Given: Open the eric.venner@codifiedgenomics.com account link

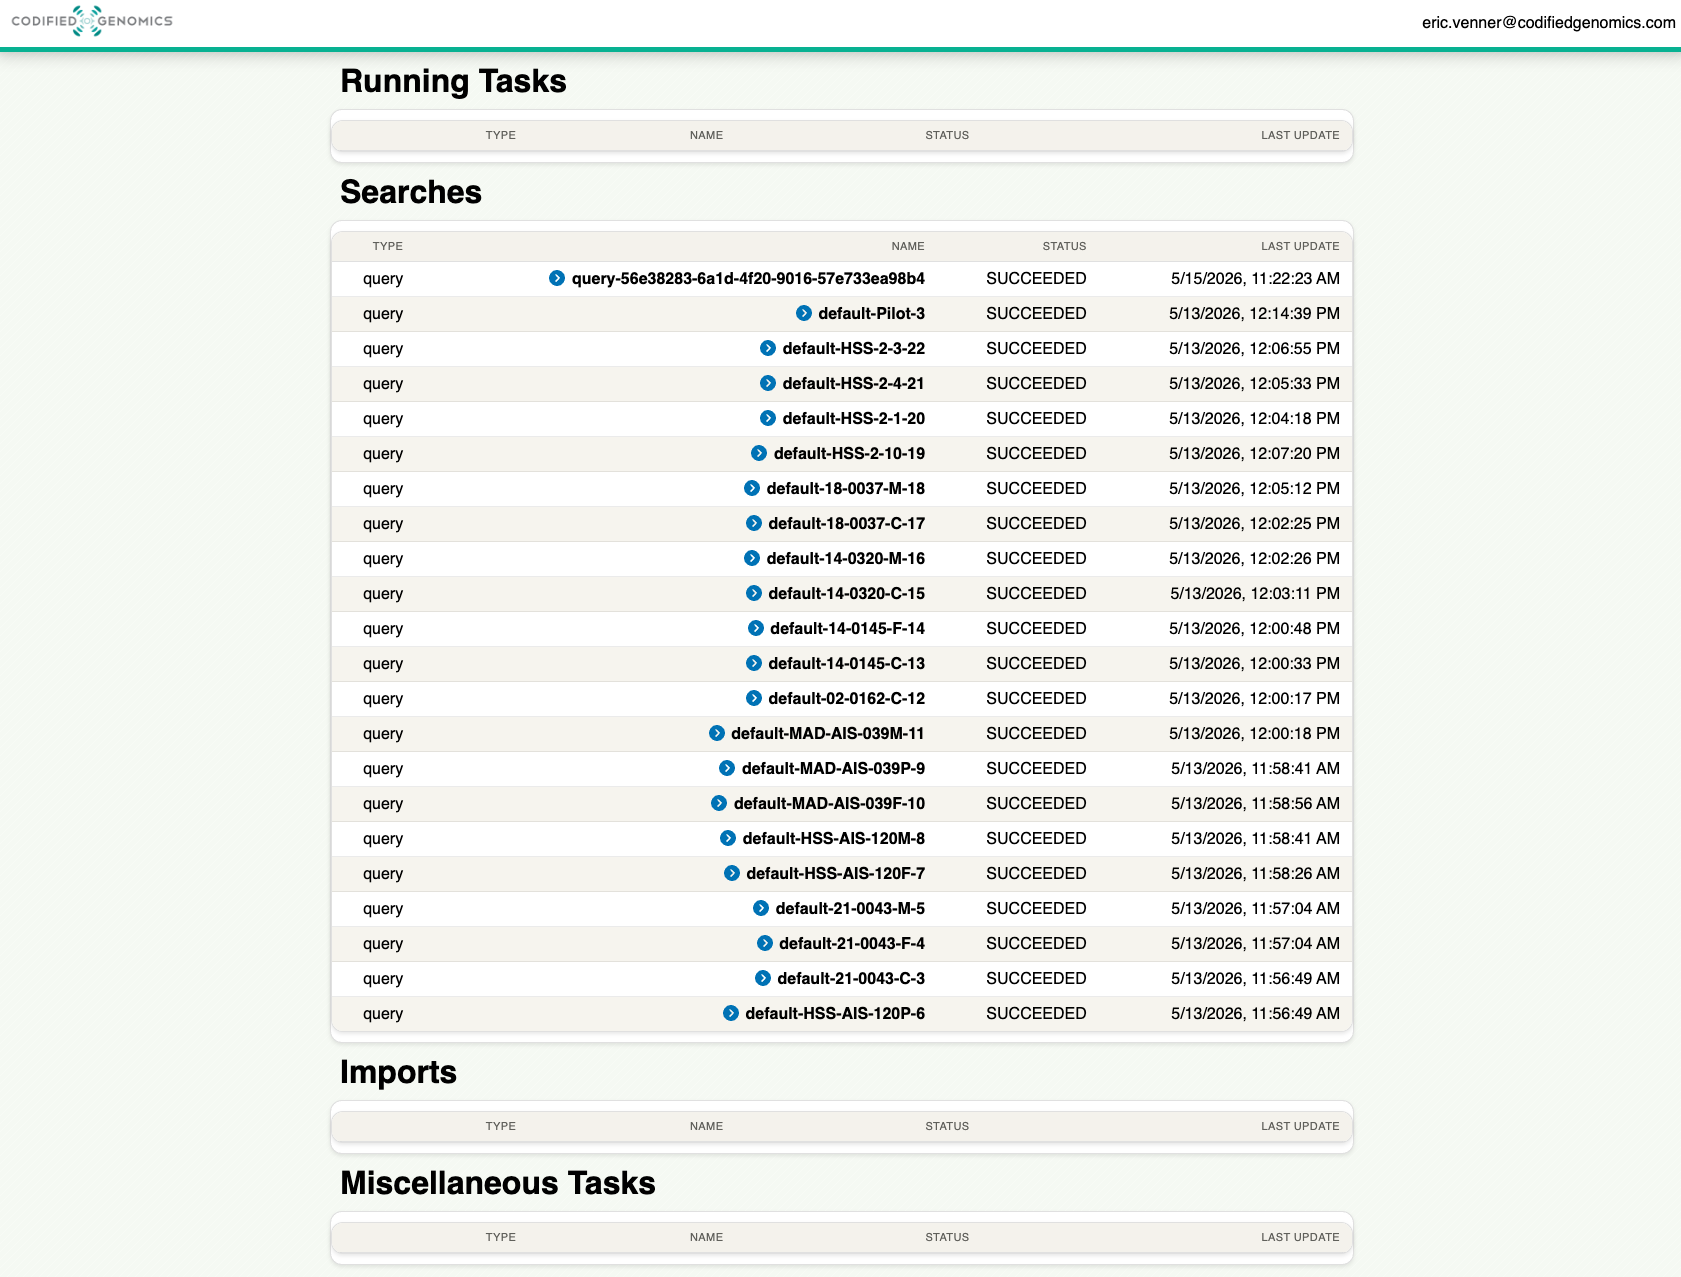Looking at the screenshot, I should [x=1548, y=22].
